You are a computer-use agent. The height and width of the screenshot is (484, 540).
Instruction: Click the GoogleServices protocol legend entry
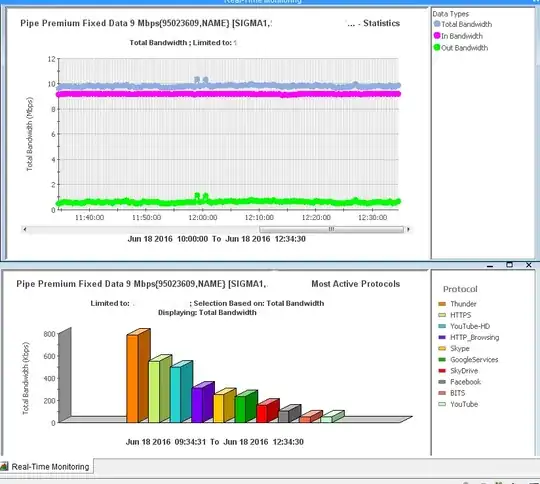point(468,360)
